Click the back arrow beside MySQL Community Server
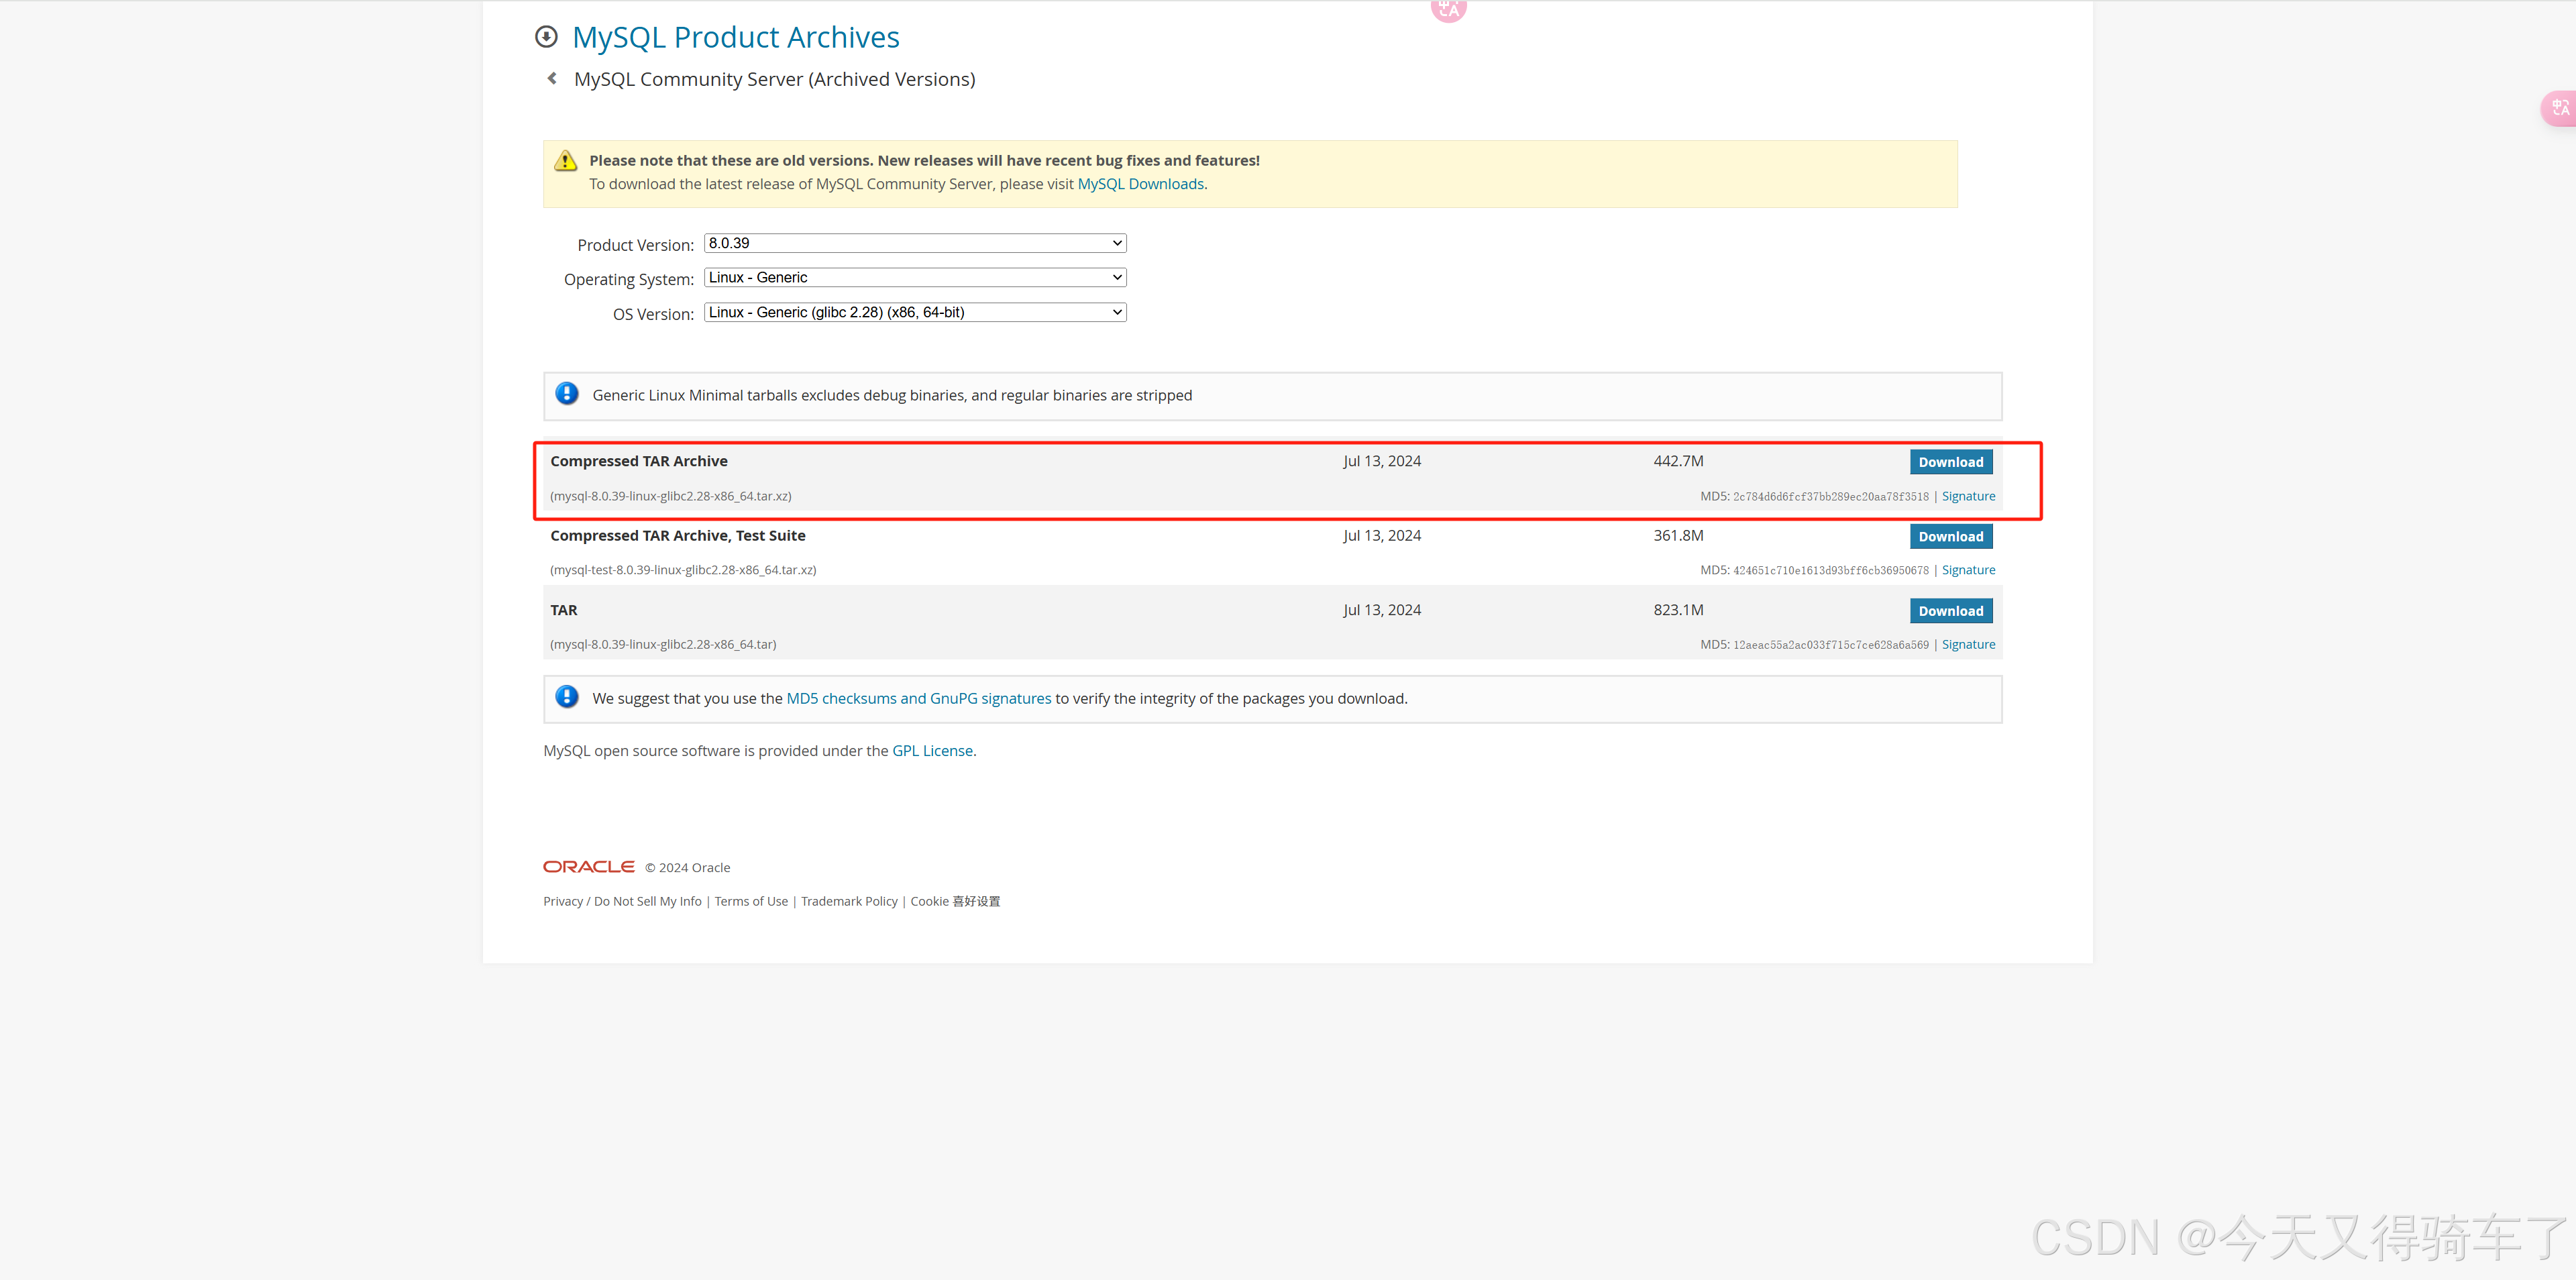 (552, 78)
